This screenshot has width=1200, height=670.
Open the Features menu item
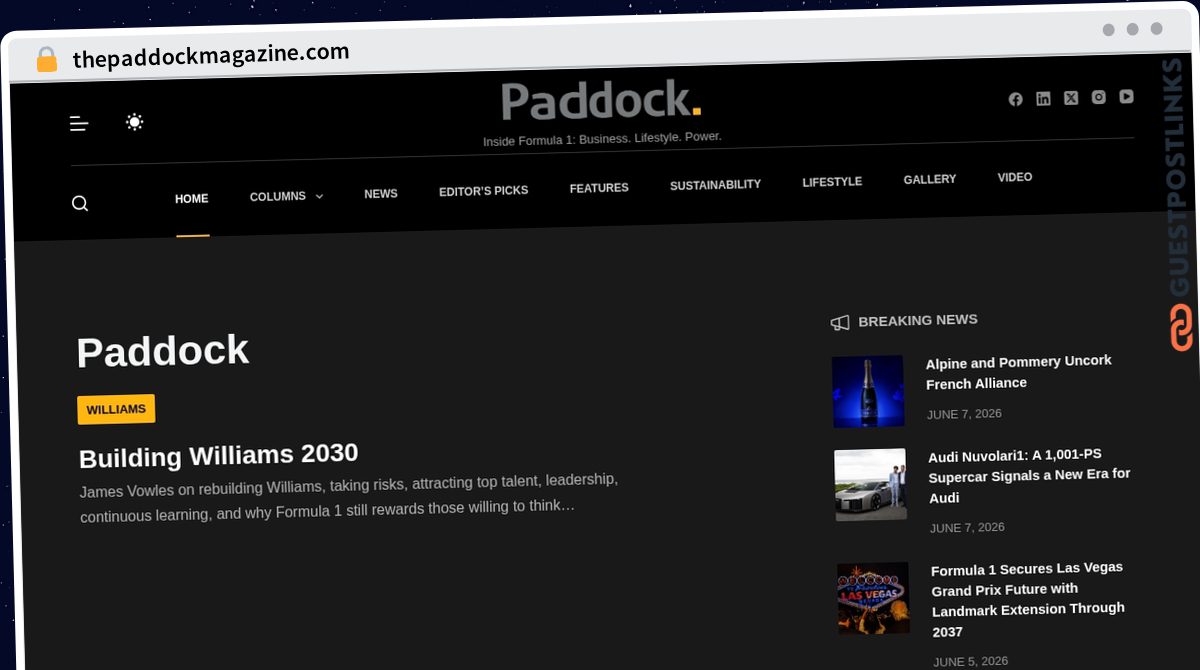(599, 188)
